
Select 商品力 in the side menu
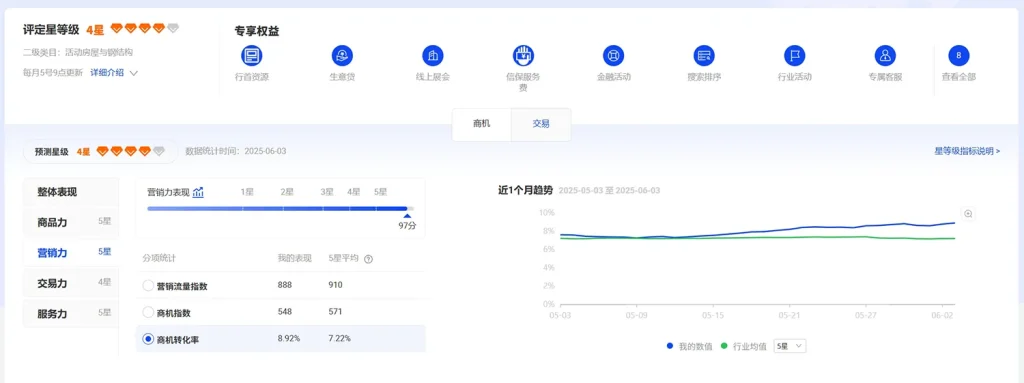71,222
